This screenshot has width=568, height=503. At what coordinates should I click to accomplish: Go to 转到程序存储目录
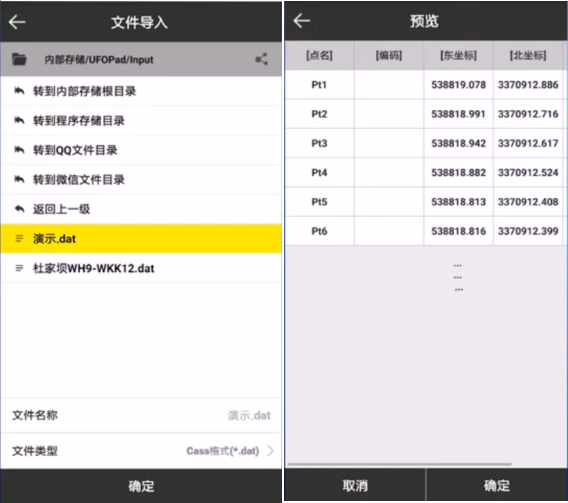[x=141, y=120]
